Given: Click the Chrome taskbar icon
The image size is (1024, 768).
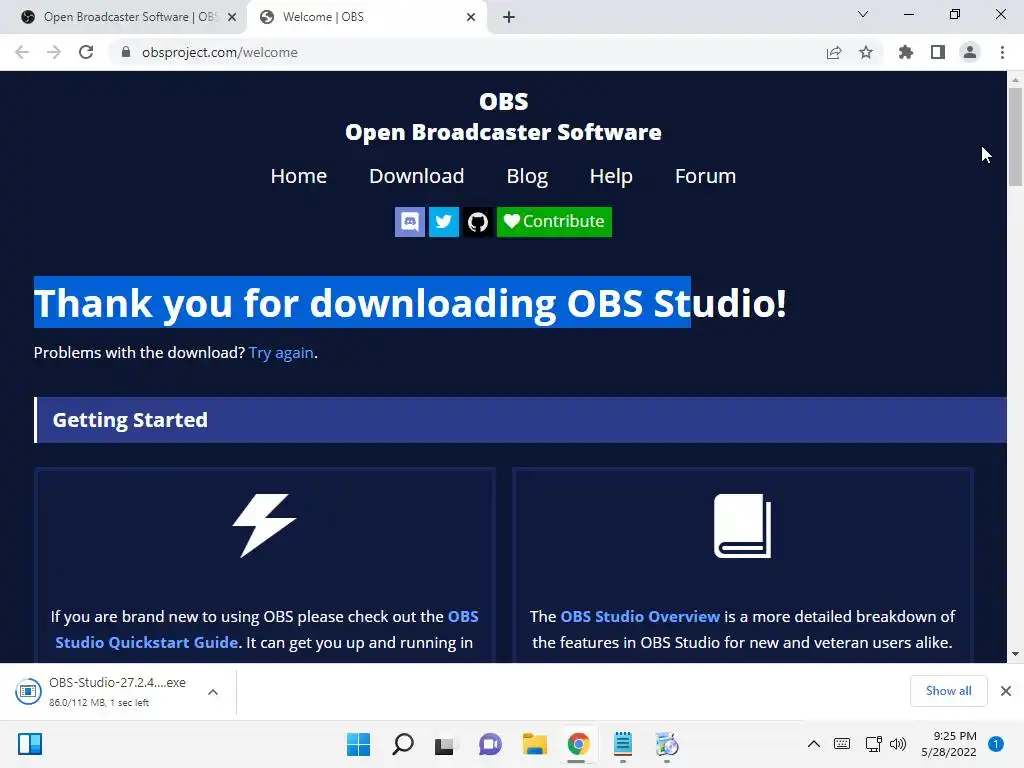Looking at the screenshot, I should [578, 744].
